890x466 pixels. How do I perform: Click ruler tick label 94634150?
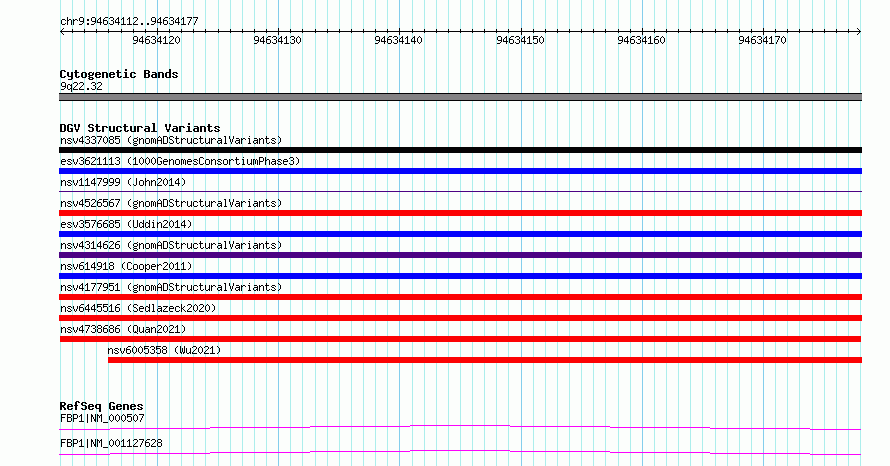click(520, 40)
